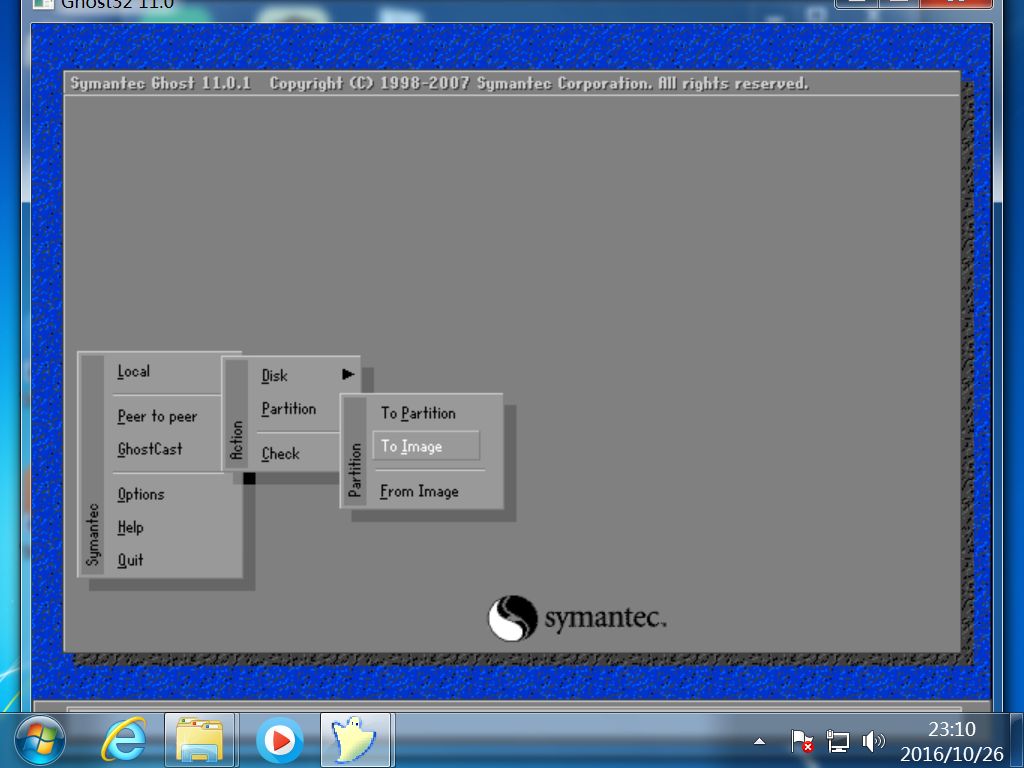Open Help from the Ghost menu
The image size is (1024, 768).
(130, 527)
